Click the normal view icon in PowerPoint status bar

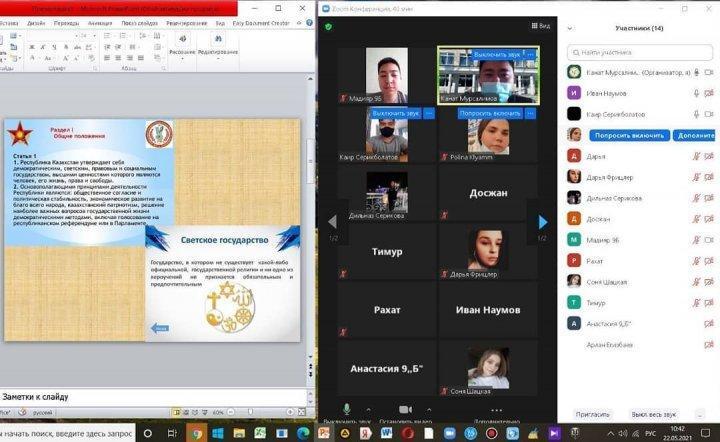(x=177, y=412)
